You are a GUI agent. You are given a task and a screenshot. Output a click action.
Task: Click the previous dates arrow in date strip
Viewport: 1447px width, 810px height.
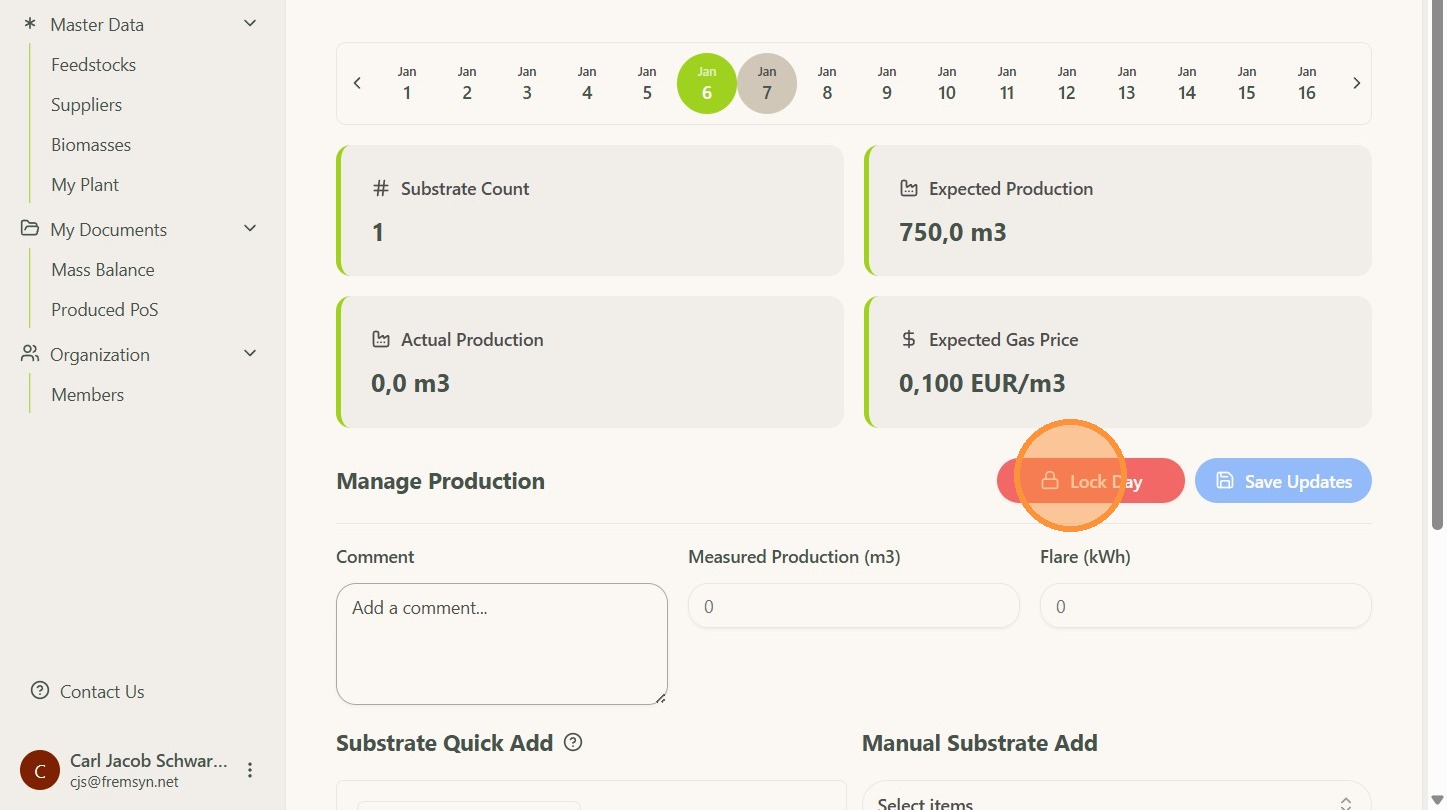point(357,83)
